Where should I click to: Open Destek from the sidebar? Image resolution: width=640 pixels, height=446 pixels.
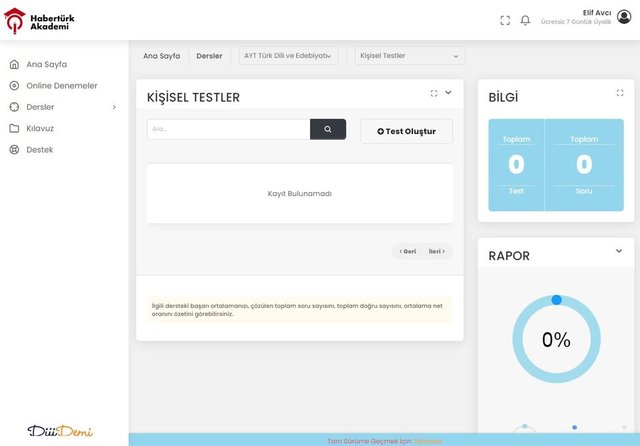(x=39, y=150)
